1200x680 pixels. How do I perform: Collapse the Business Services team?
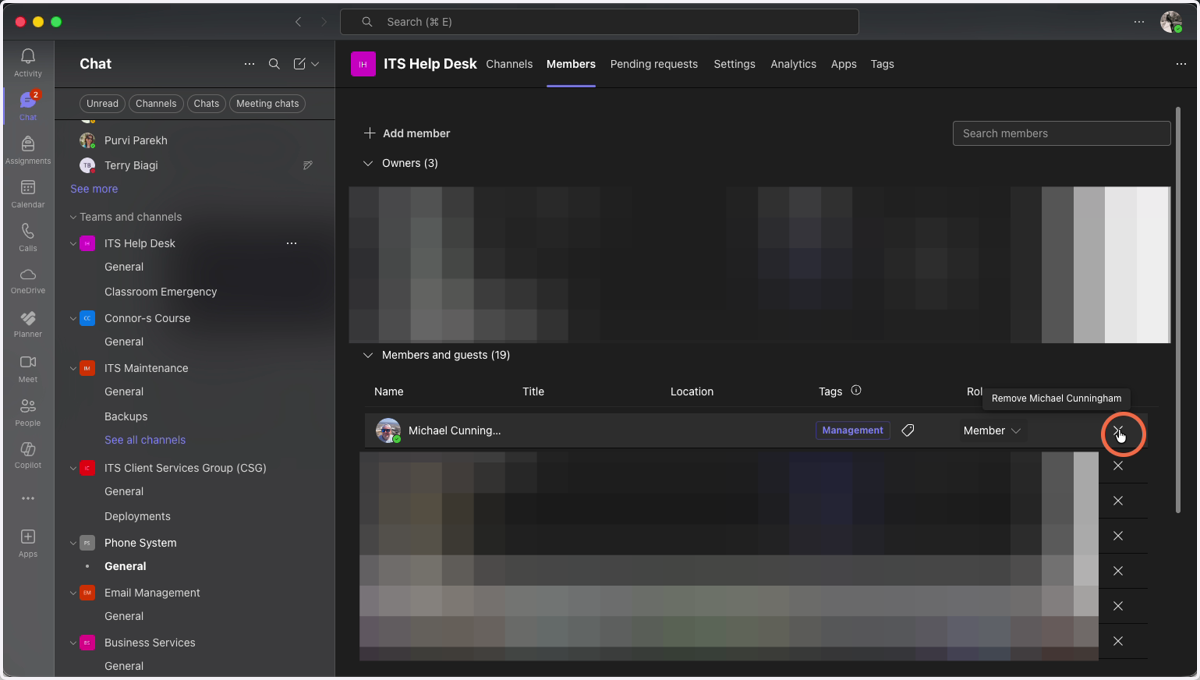(73, 643)
